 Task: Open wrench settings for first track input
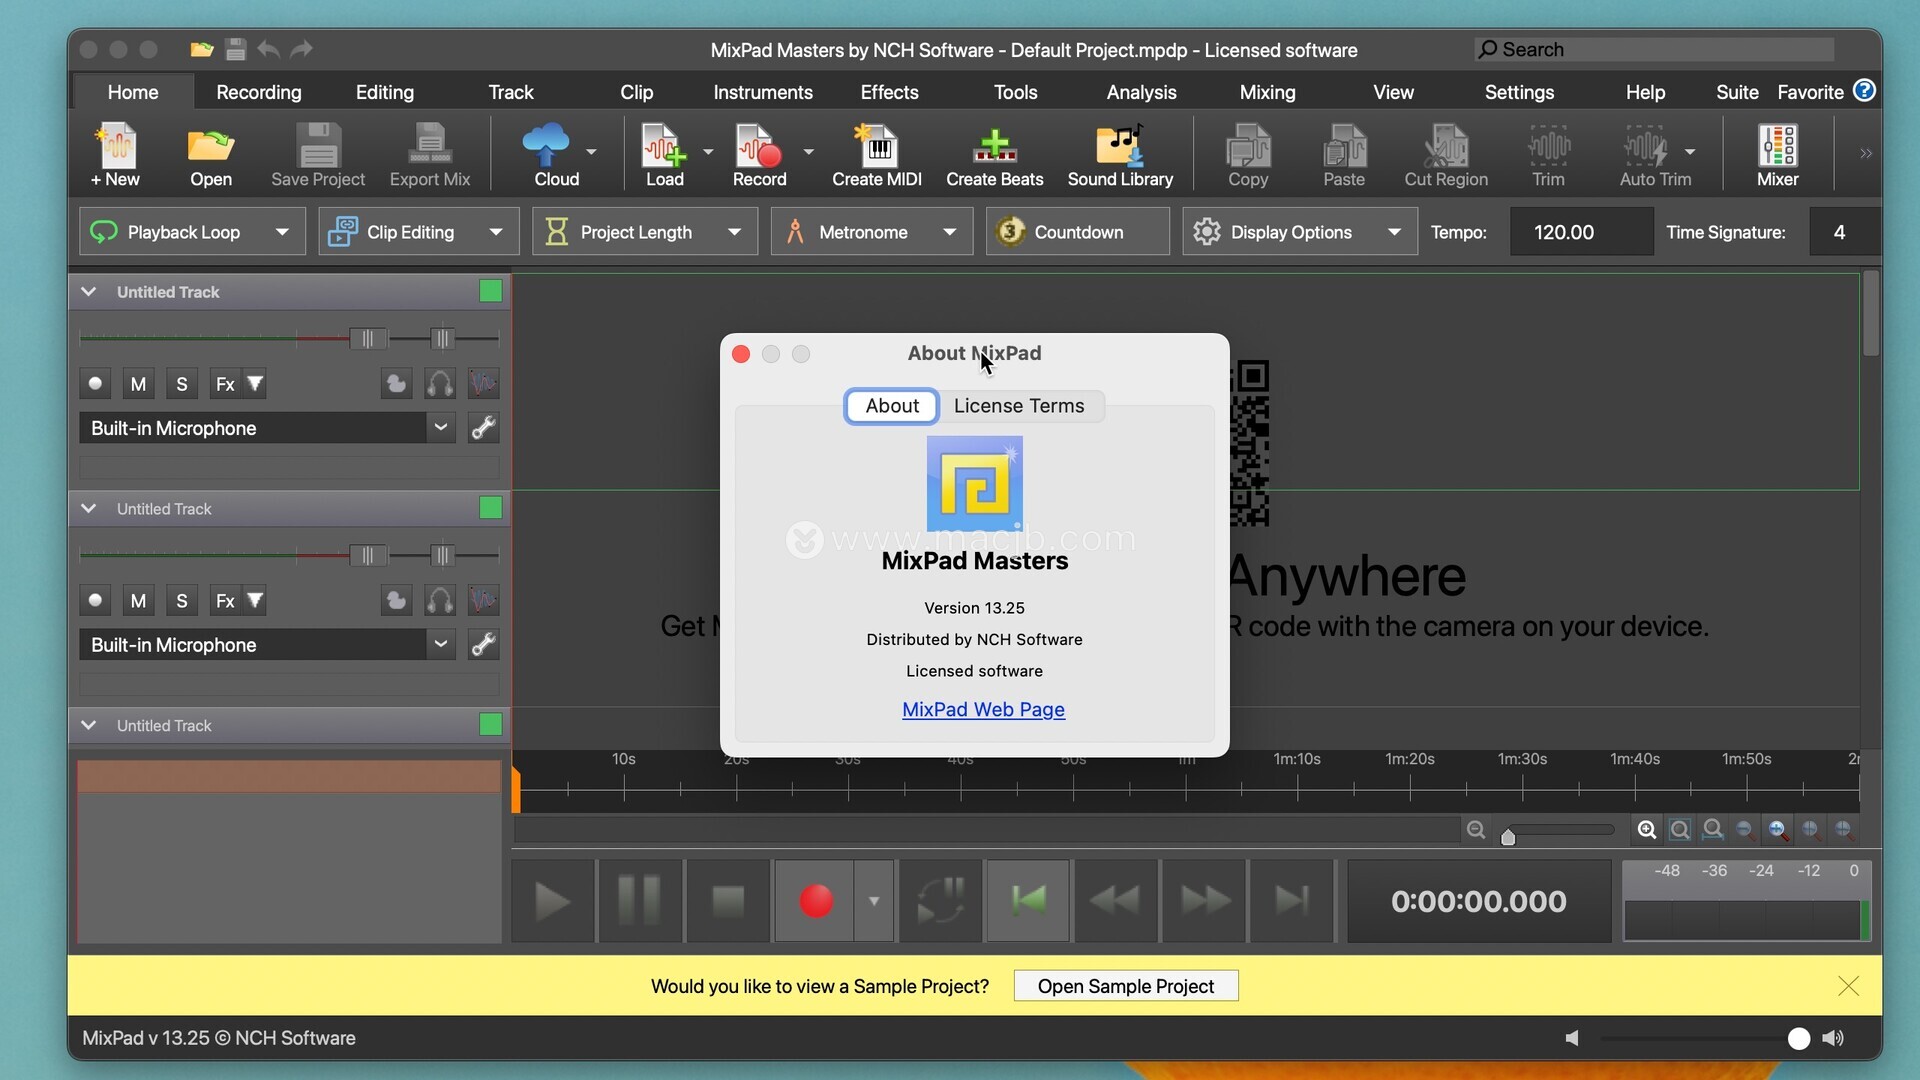(x=484, y=428)
